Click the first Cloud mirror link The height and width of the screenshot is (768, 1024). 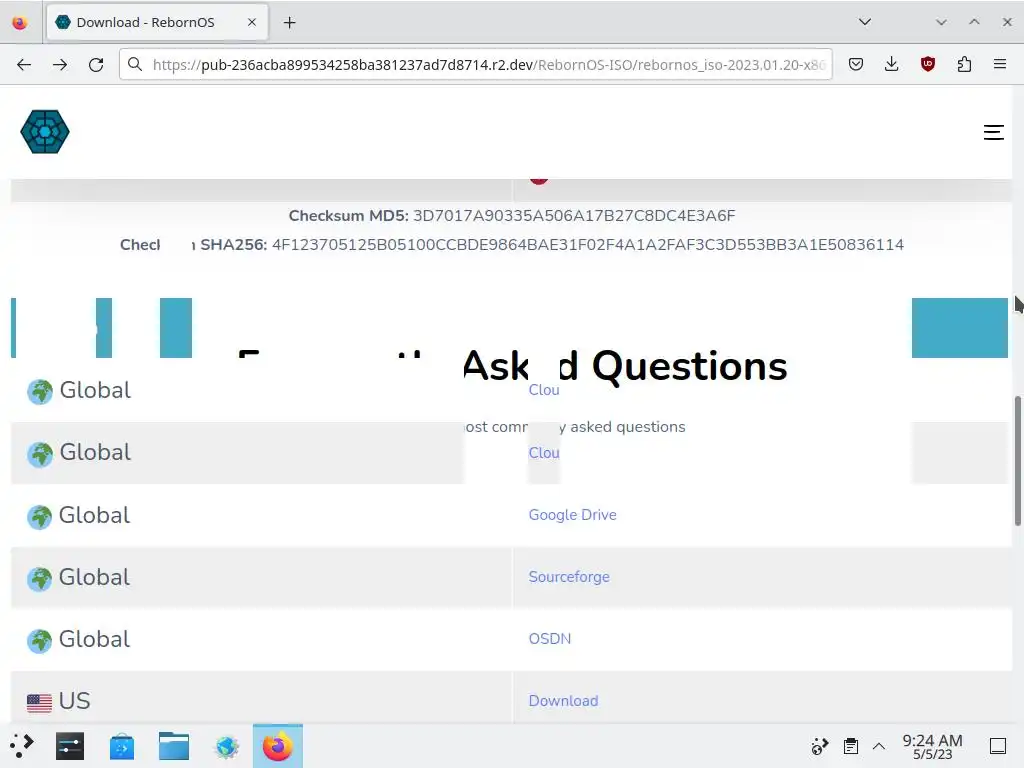click(x=544, y=390)
